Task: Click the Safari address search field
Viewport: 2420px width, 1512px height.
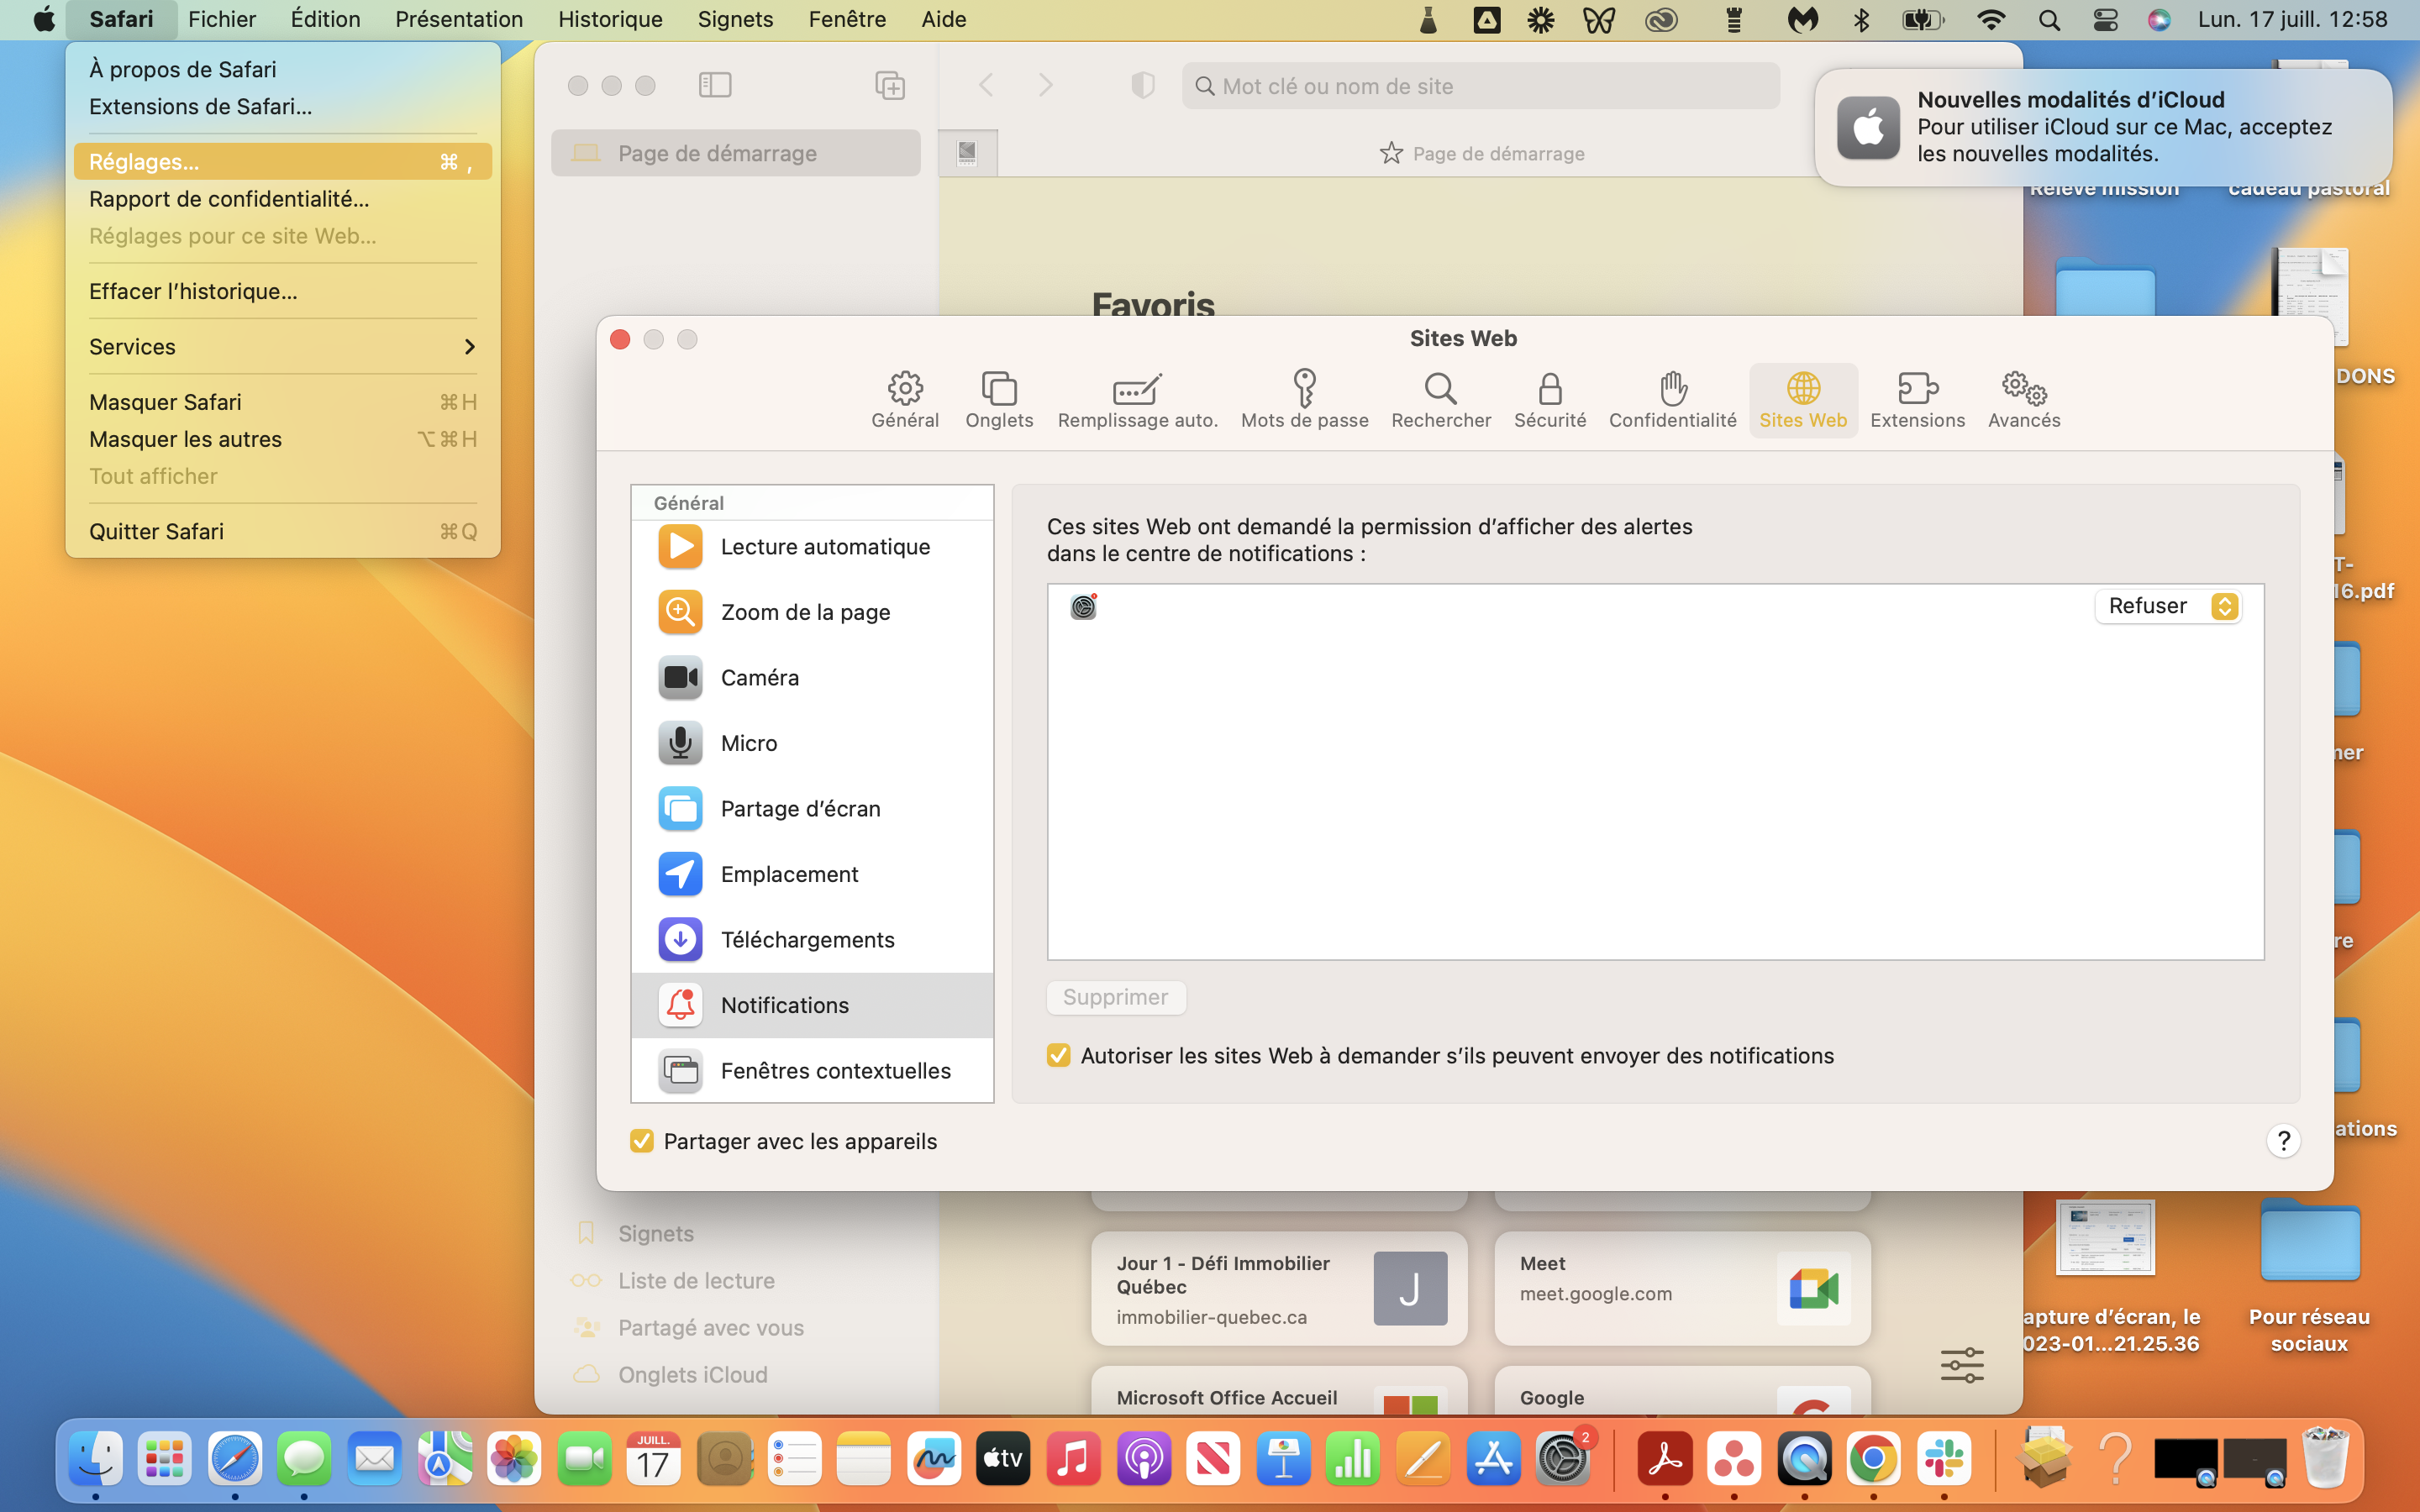Action: tap(1480, 86)
